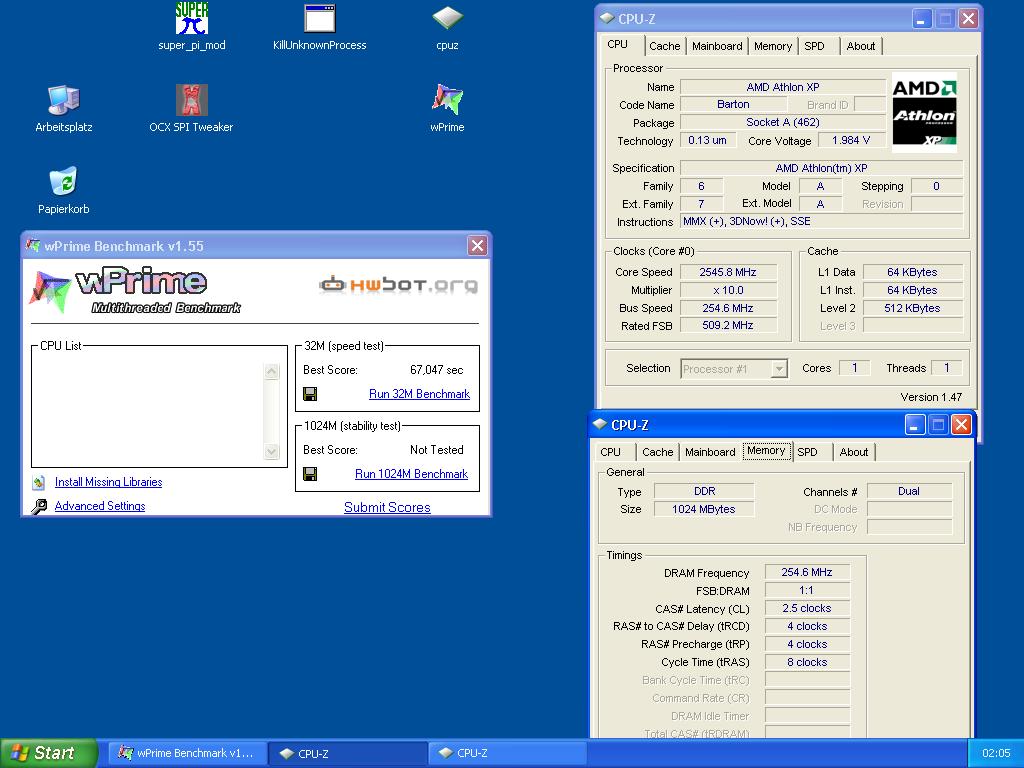Switch to SPD tab in lower CPU-Z

807,452
